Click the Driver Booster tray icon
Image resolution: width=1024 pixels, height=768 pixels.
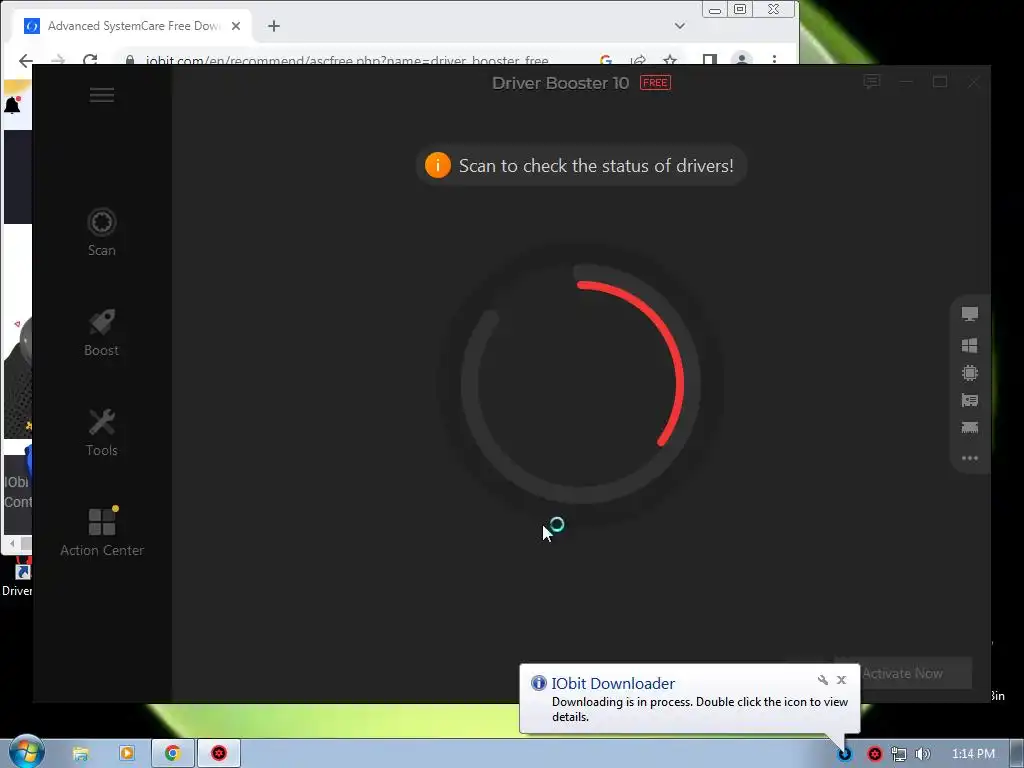click(x=874, y=754)
